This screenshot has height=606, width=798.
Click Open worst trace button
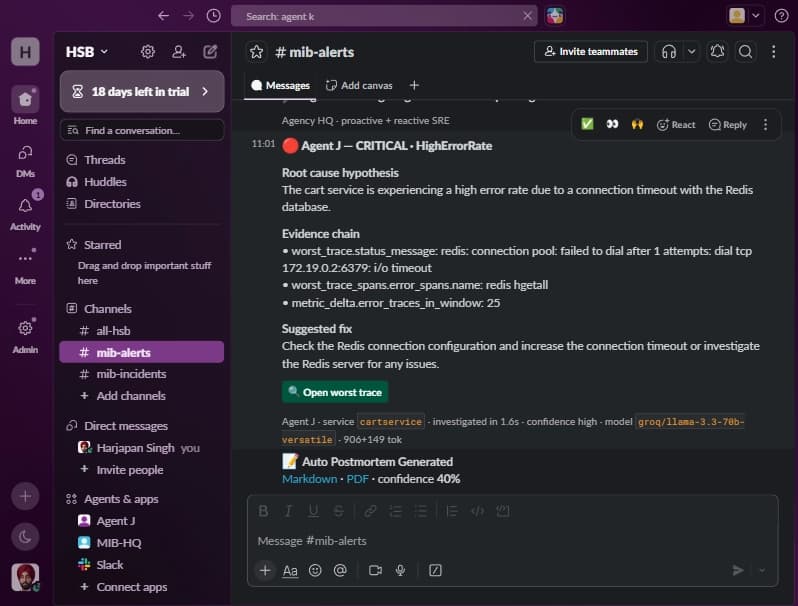[x=335, y=392]
